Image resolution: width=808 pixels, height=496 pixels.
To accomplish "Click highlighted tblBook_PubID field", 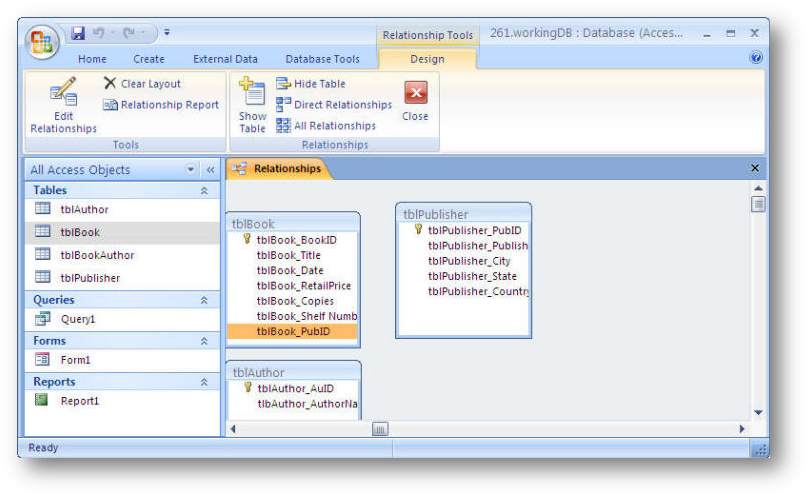I will (292, 331).
